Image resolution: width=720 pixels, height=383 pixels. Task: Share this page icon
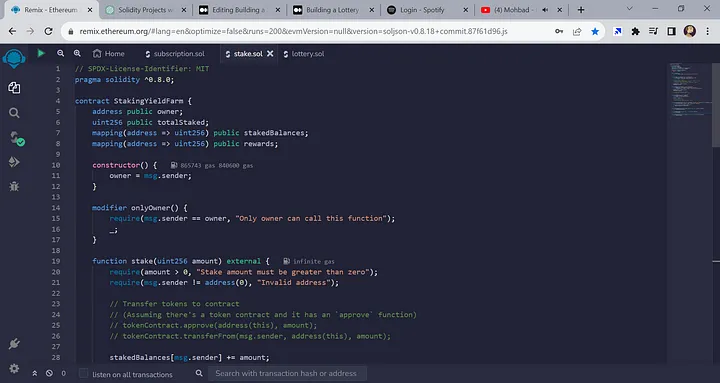pyautogui.click(x=577, y=31)
